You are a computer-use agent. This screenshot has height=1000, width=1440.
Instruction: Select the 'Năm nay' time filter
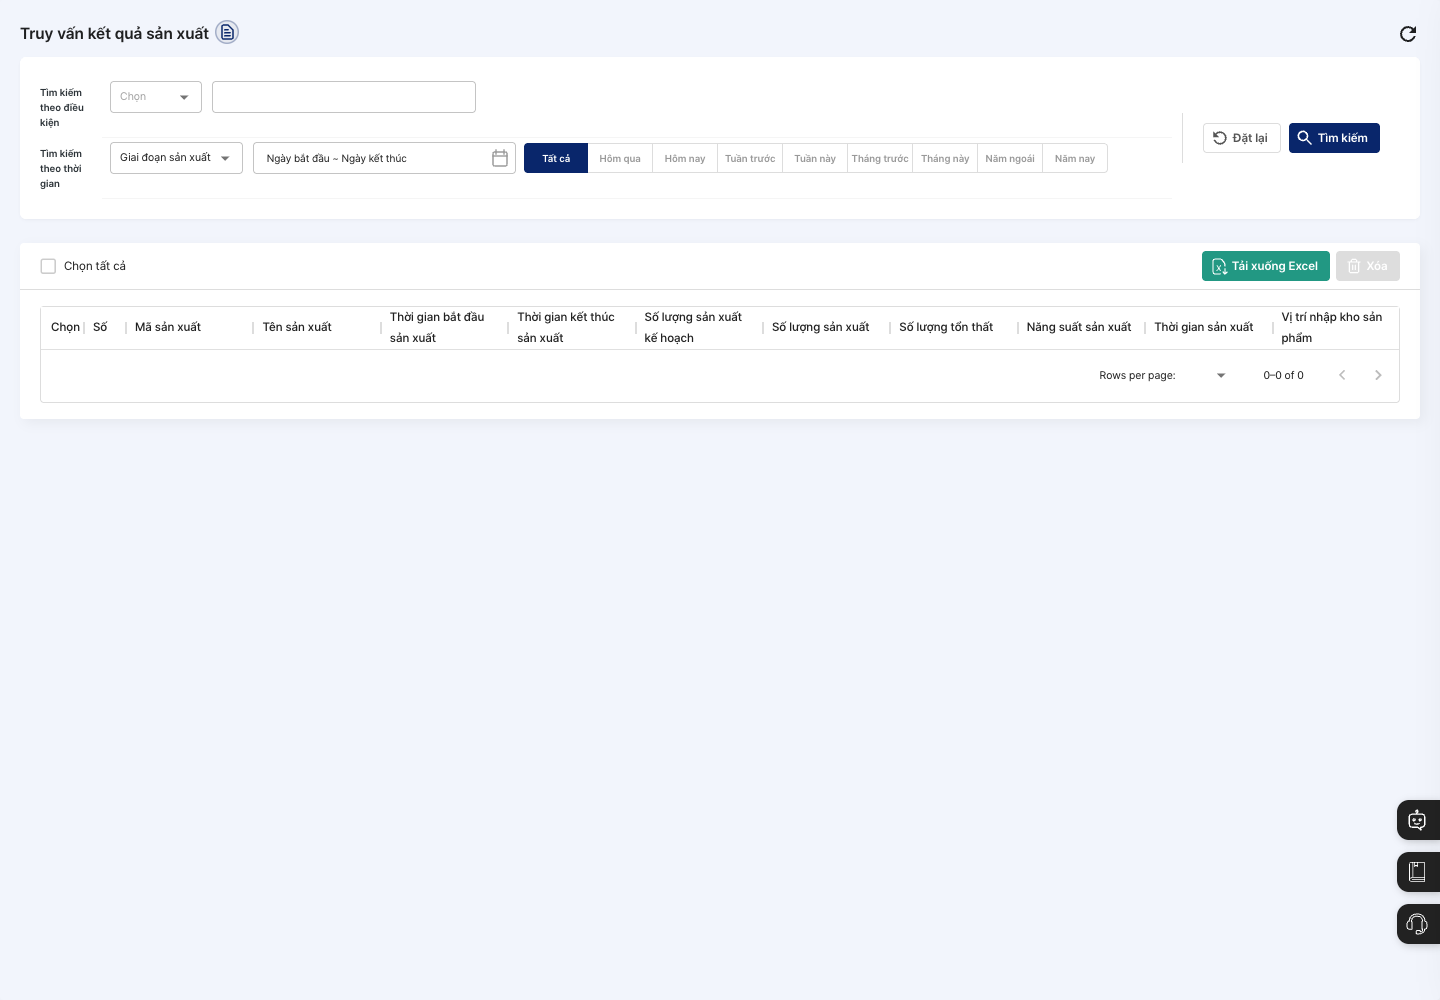tap(1075, 158)
